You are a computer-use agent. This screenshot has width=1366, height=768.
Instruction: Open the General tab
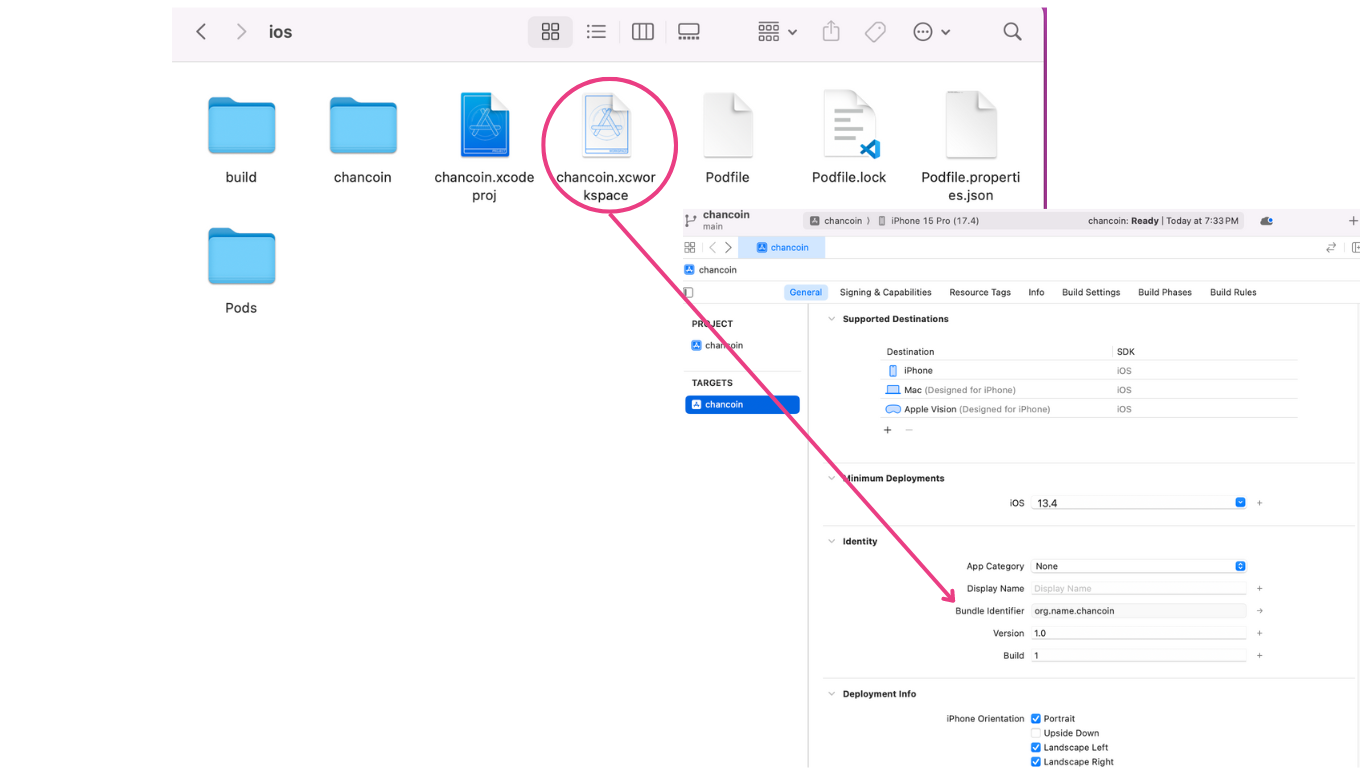click(x=805, y=292)
